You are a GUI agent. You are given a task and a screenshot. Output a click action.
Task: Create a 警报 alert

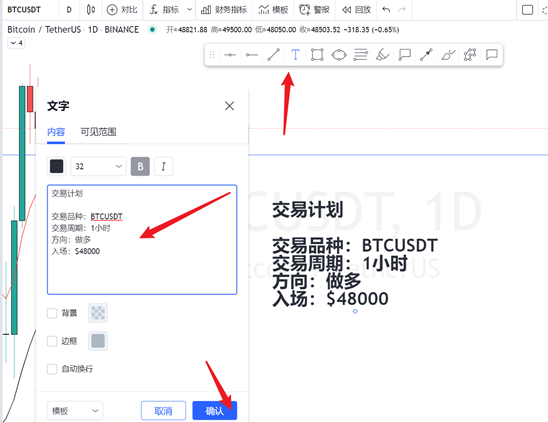click(x=314, y=9)
